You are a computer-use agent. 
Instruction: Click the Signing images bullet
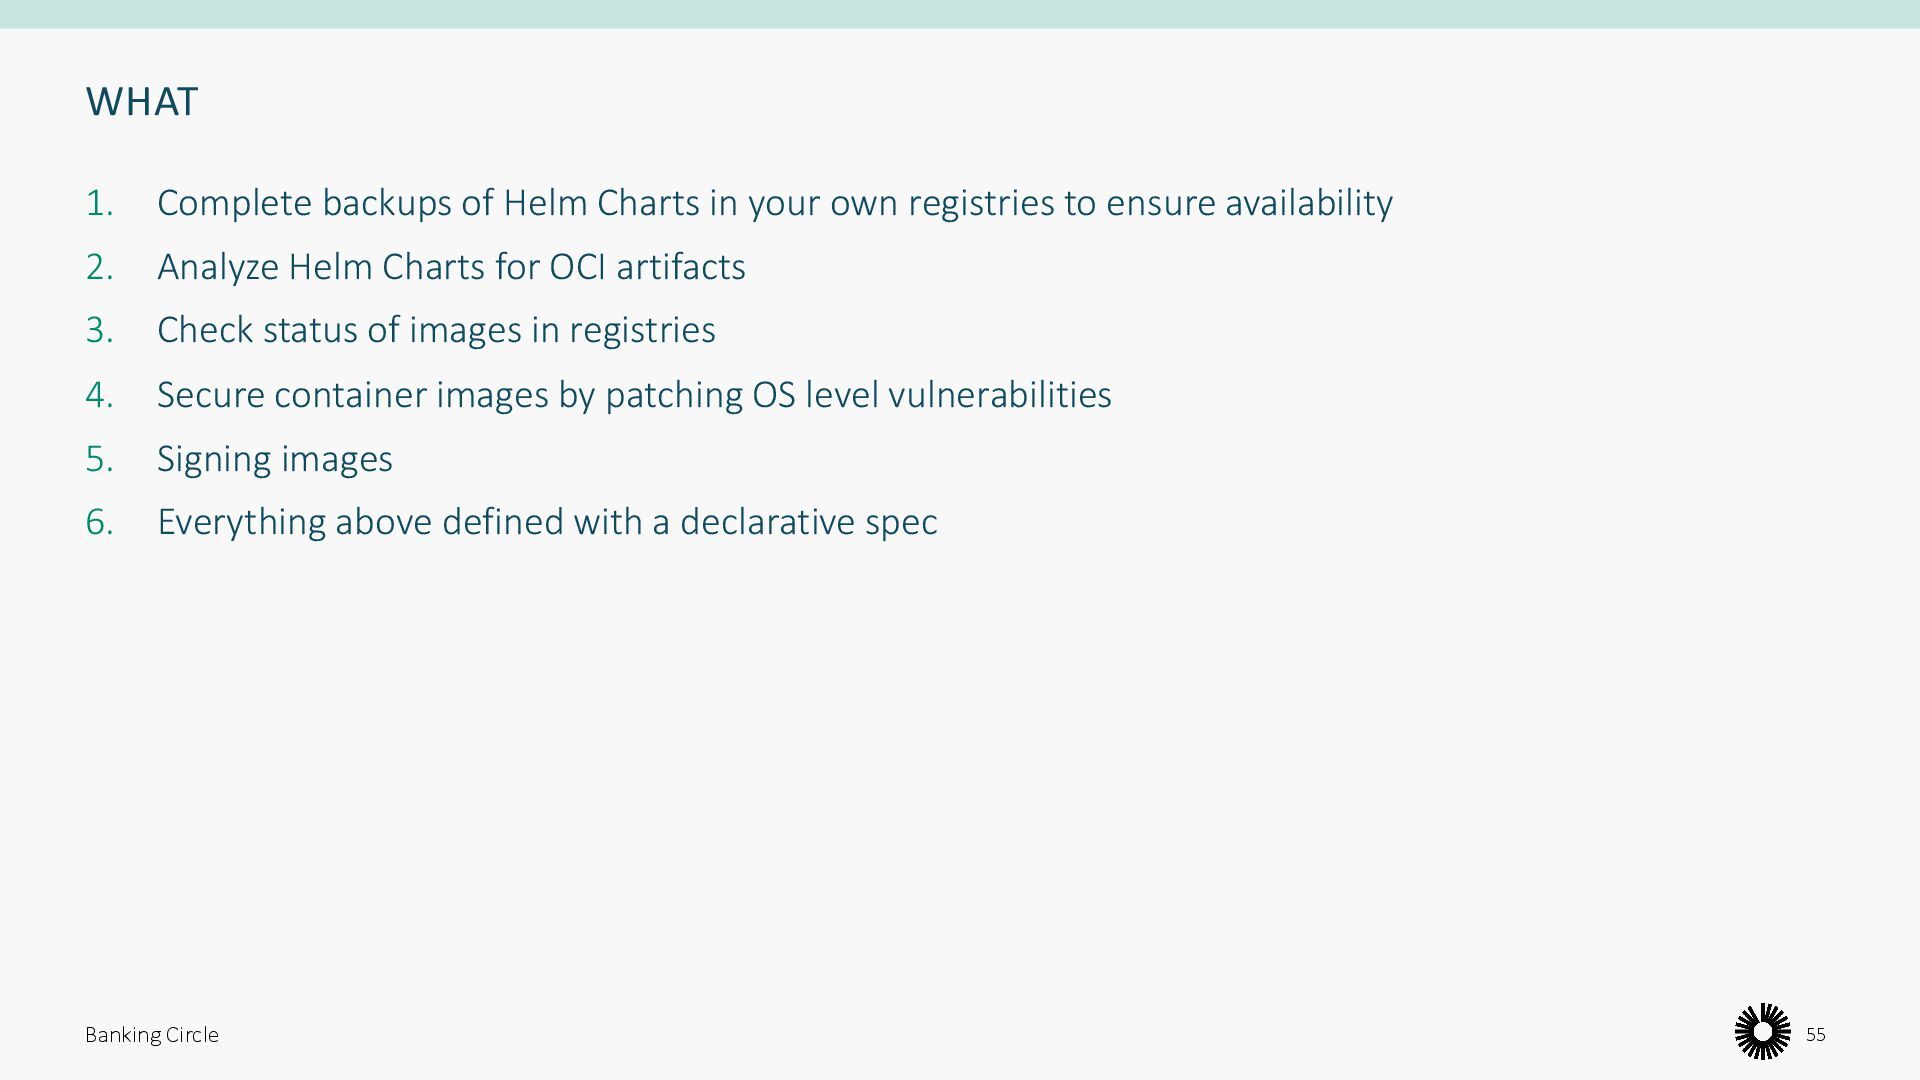(274, 459)
